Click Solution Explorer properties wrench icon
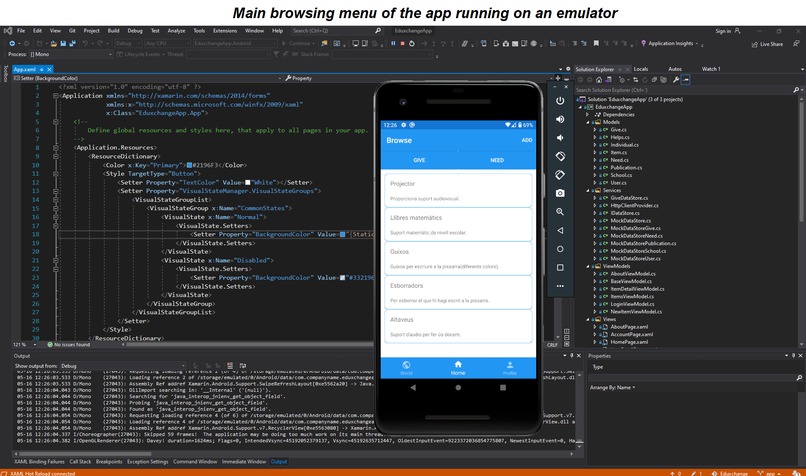 coord(676,80)
